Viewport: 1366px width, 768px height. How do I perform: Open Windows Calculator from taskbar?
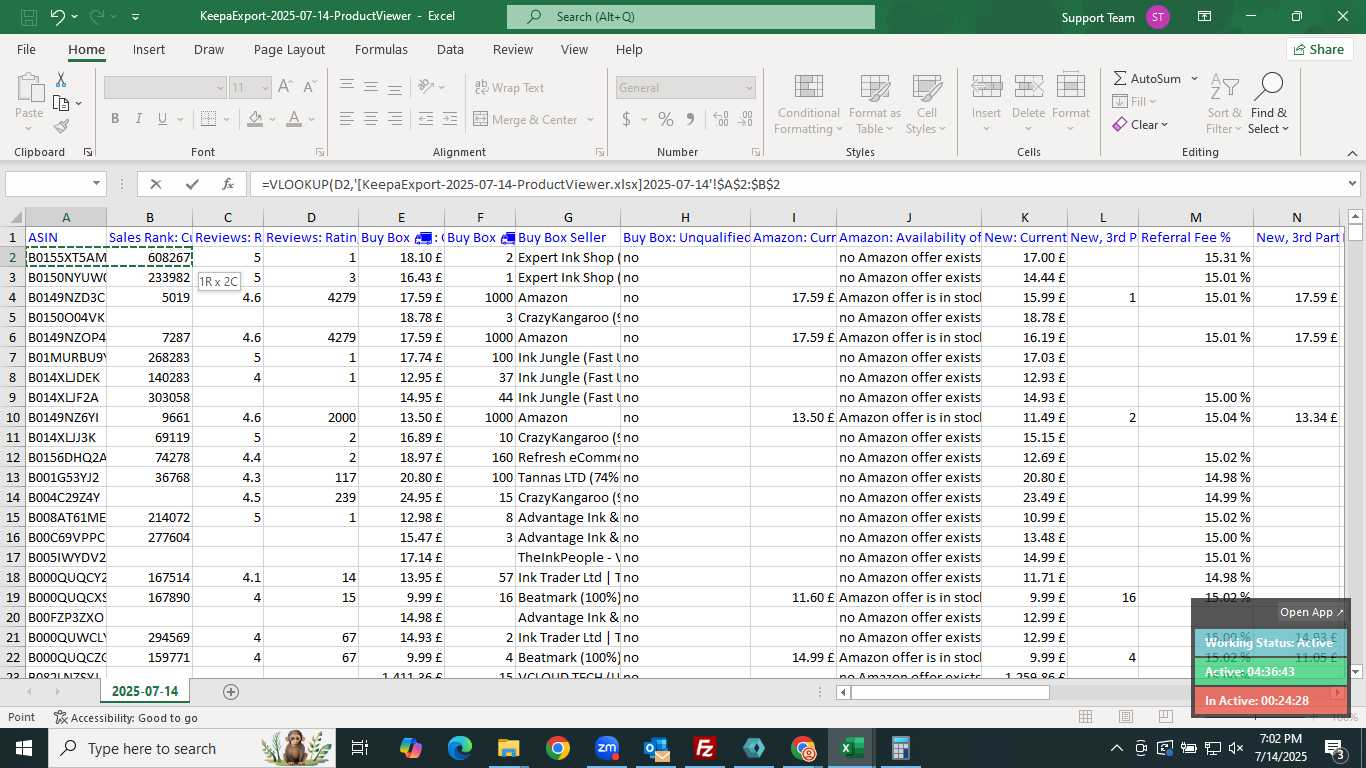point(901,748)
